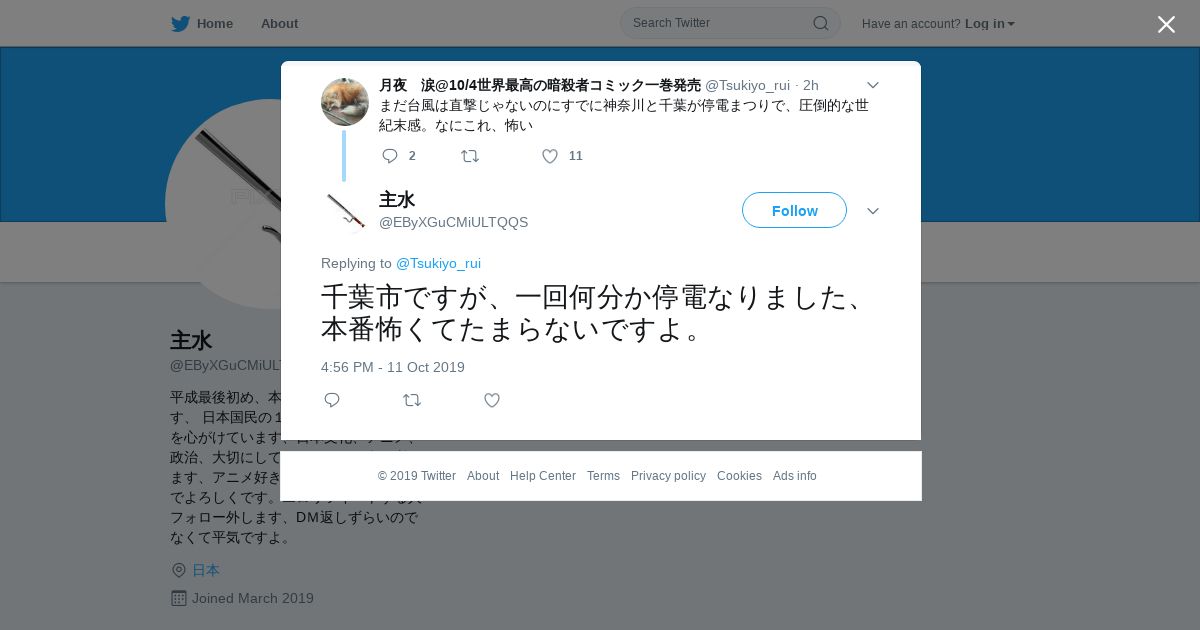Like the tweet with 11 likes
The height and width of the screenshot is (630, 1200).
pyautogui.click(x=550, y=156)
